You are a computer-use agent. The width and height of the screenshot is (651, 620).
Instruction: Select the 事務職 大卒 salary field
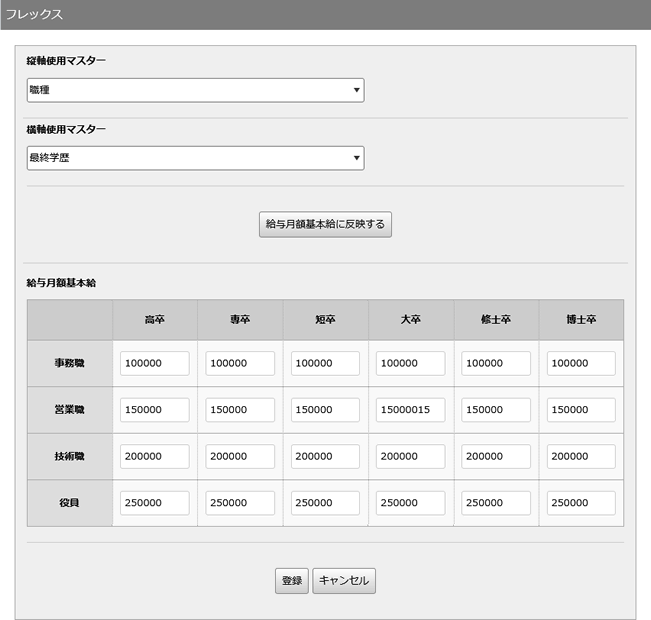[x=410, y=363]
